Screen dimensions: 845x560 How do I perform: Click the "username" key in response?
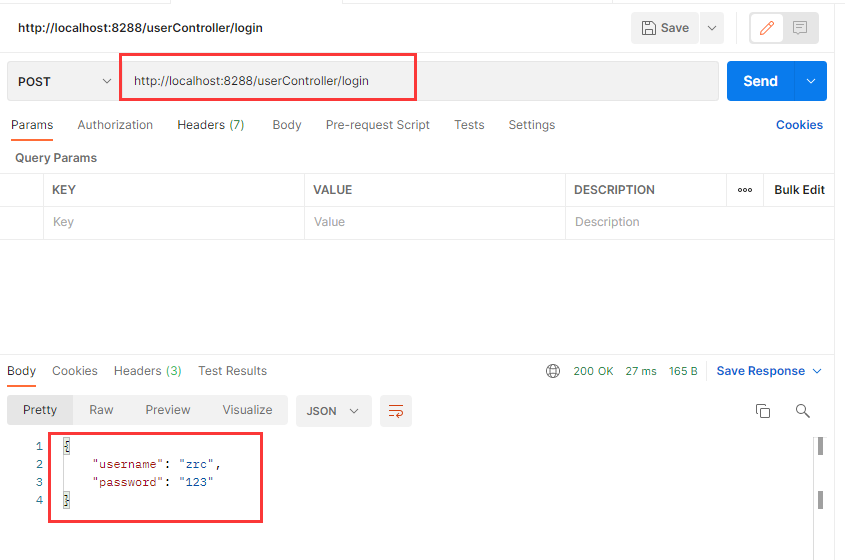coord(128,464)
